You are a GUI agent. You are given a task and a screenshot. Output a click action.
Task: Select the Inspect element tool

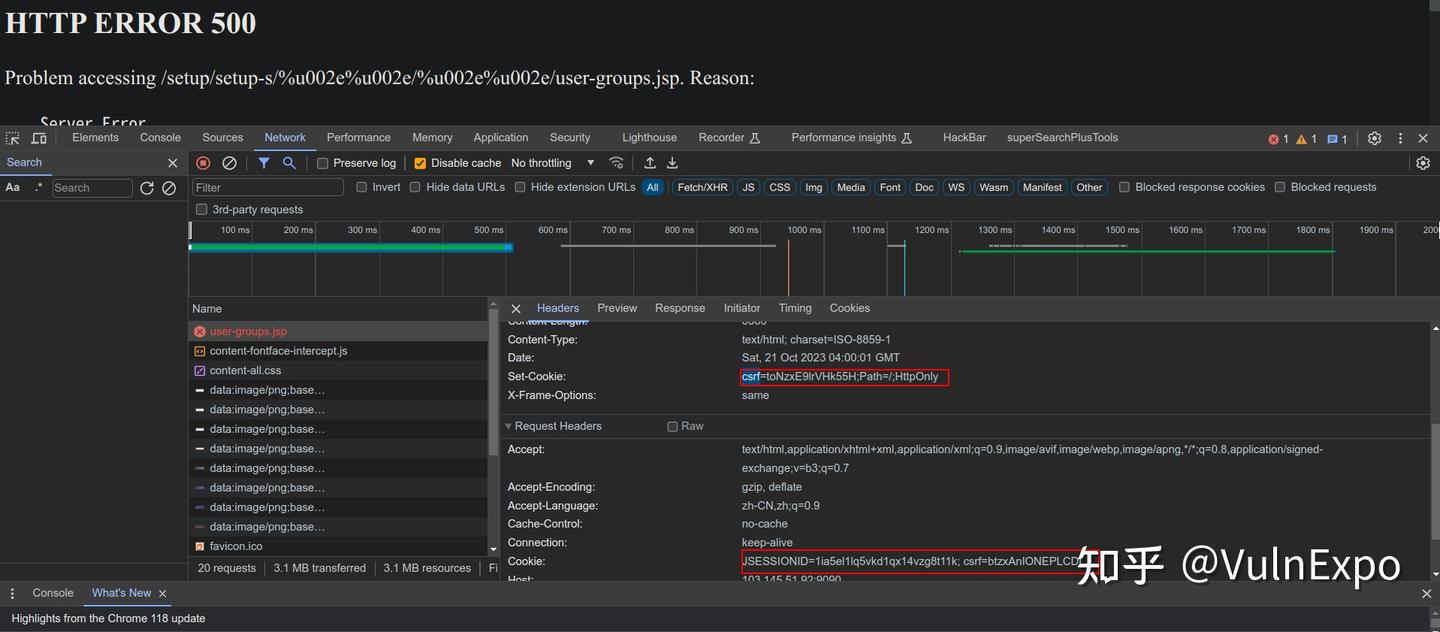pyautogui.click(x=10, y=138)
